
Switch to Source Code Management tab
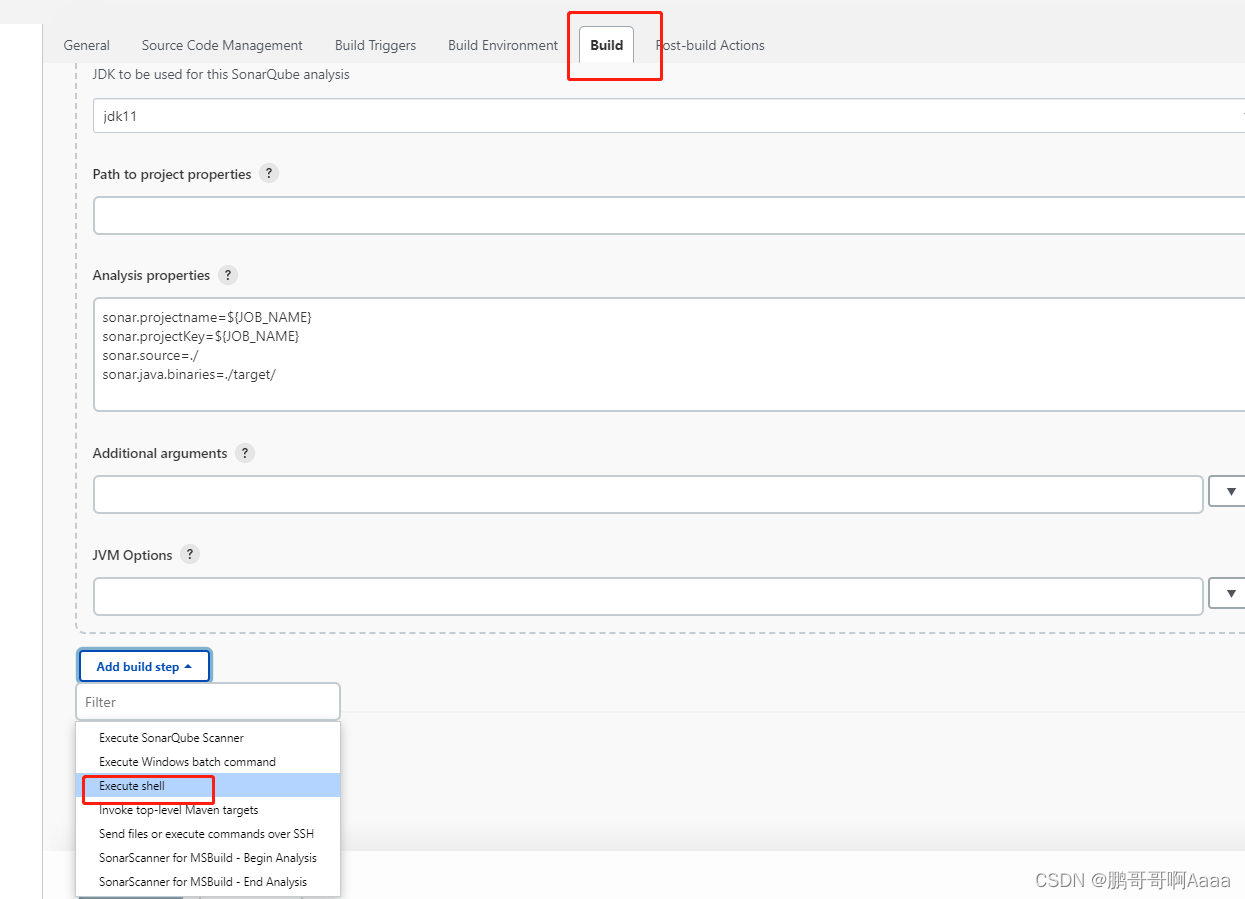click(x=222, y=45)
